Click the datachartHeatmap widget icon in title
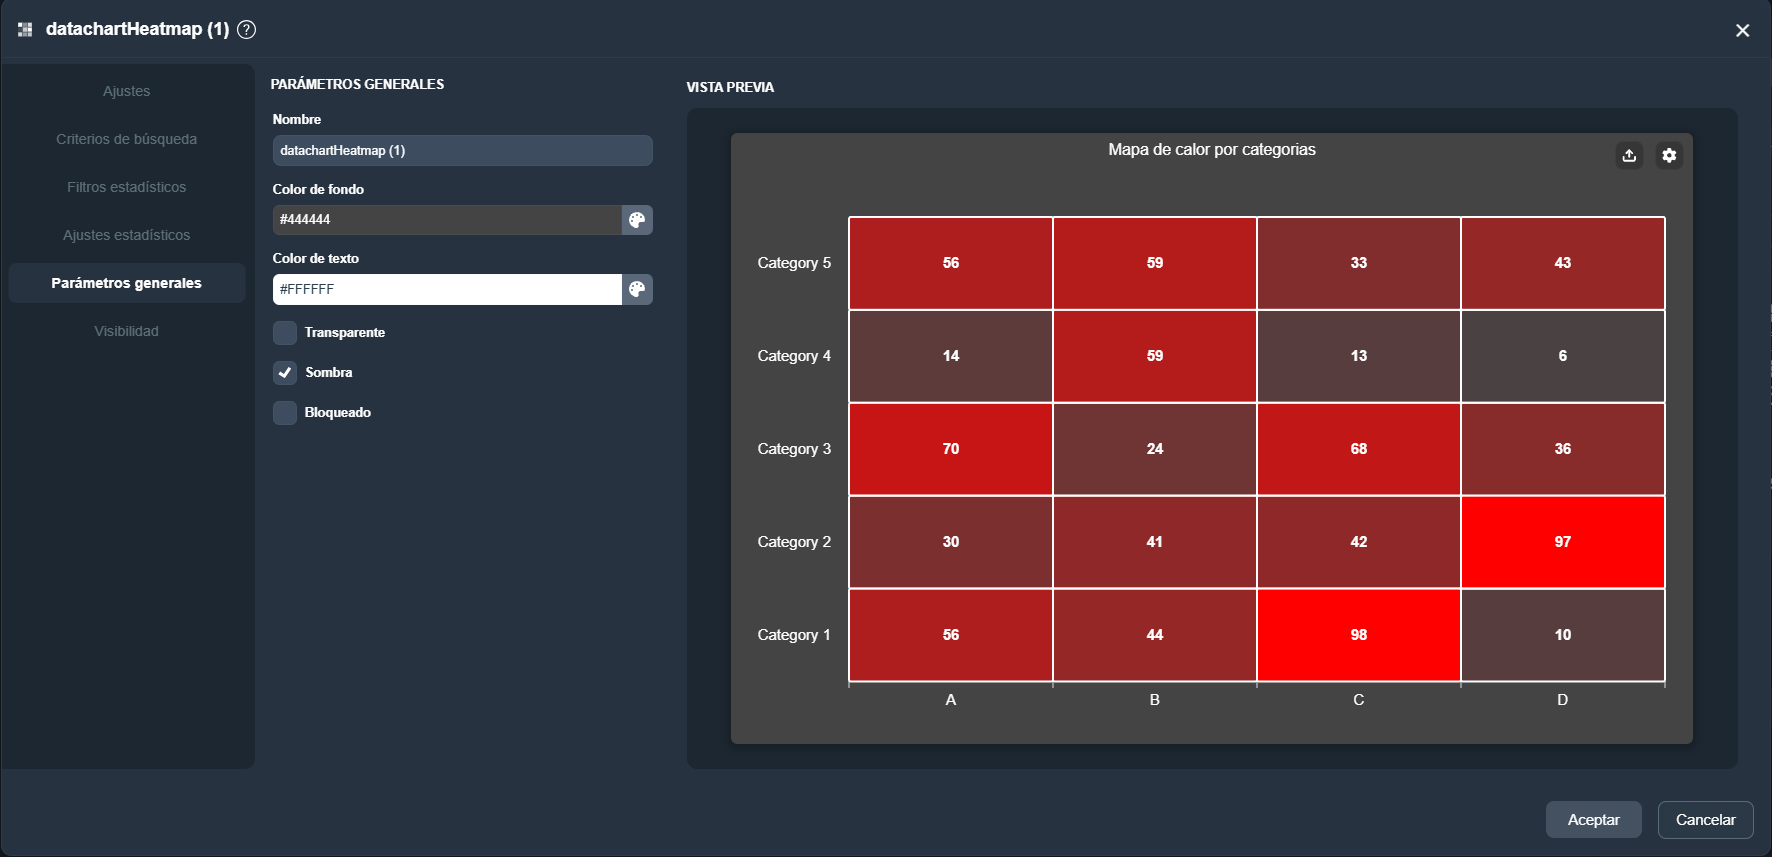This screenshot has height=857, width=1772. coord(25,30)
